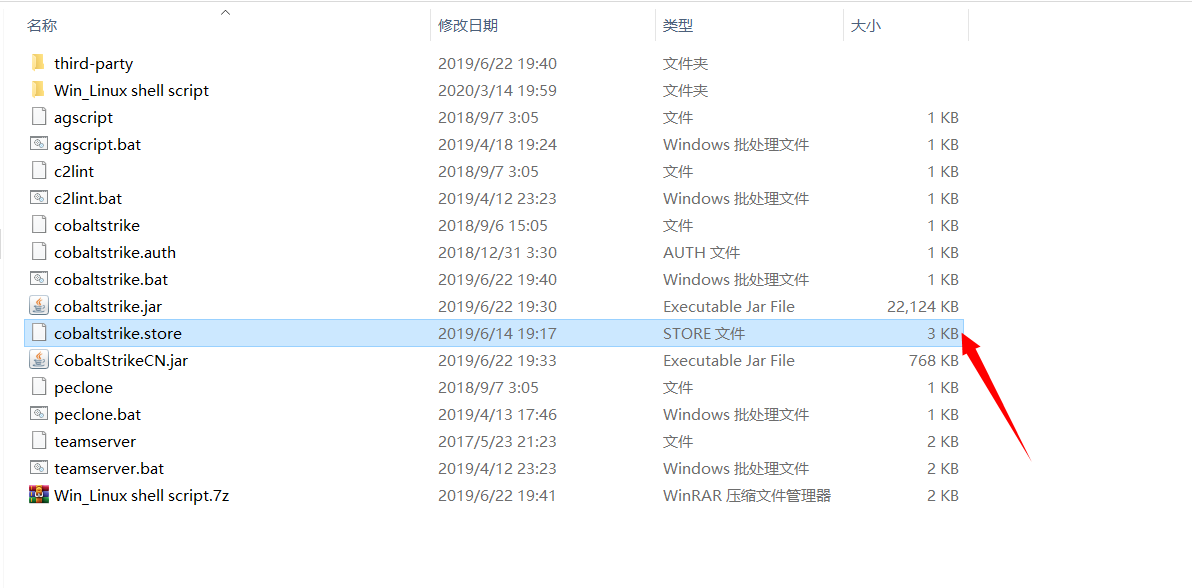Click the peclone blank file icon

click(39, 387)
